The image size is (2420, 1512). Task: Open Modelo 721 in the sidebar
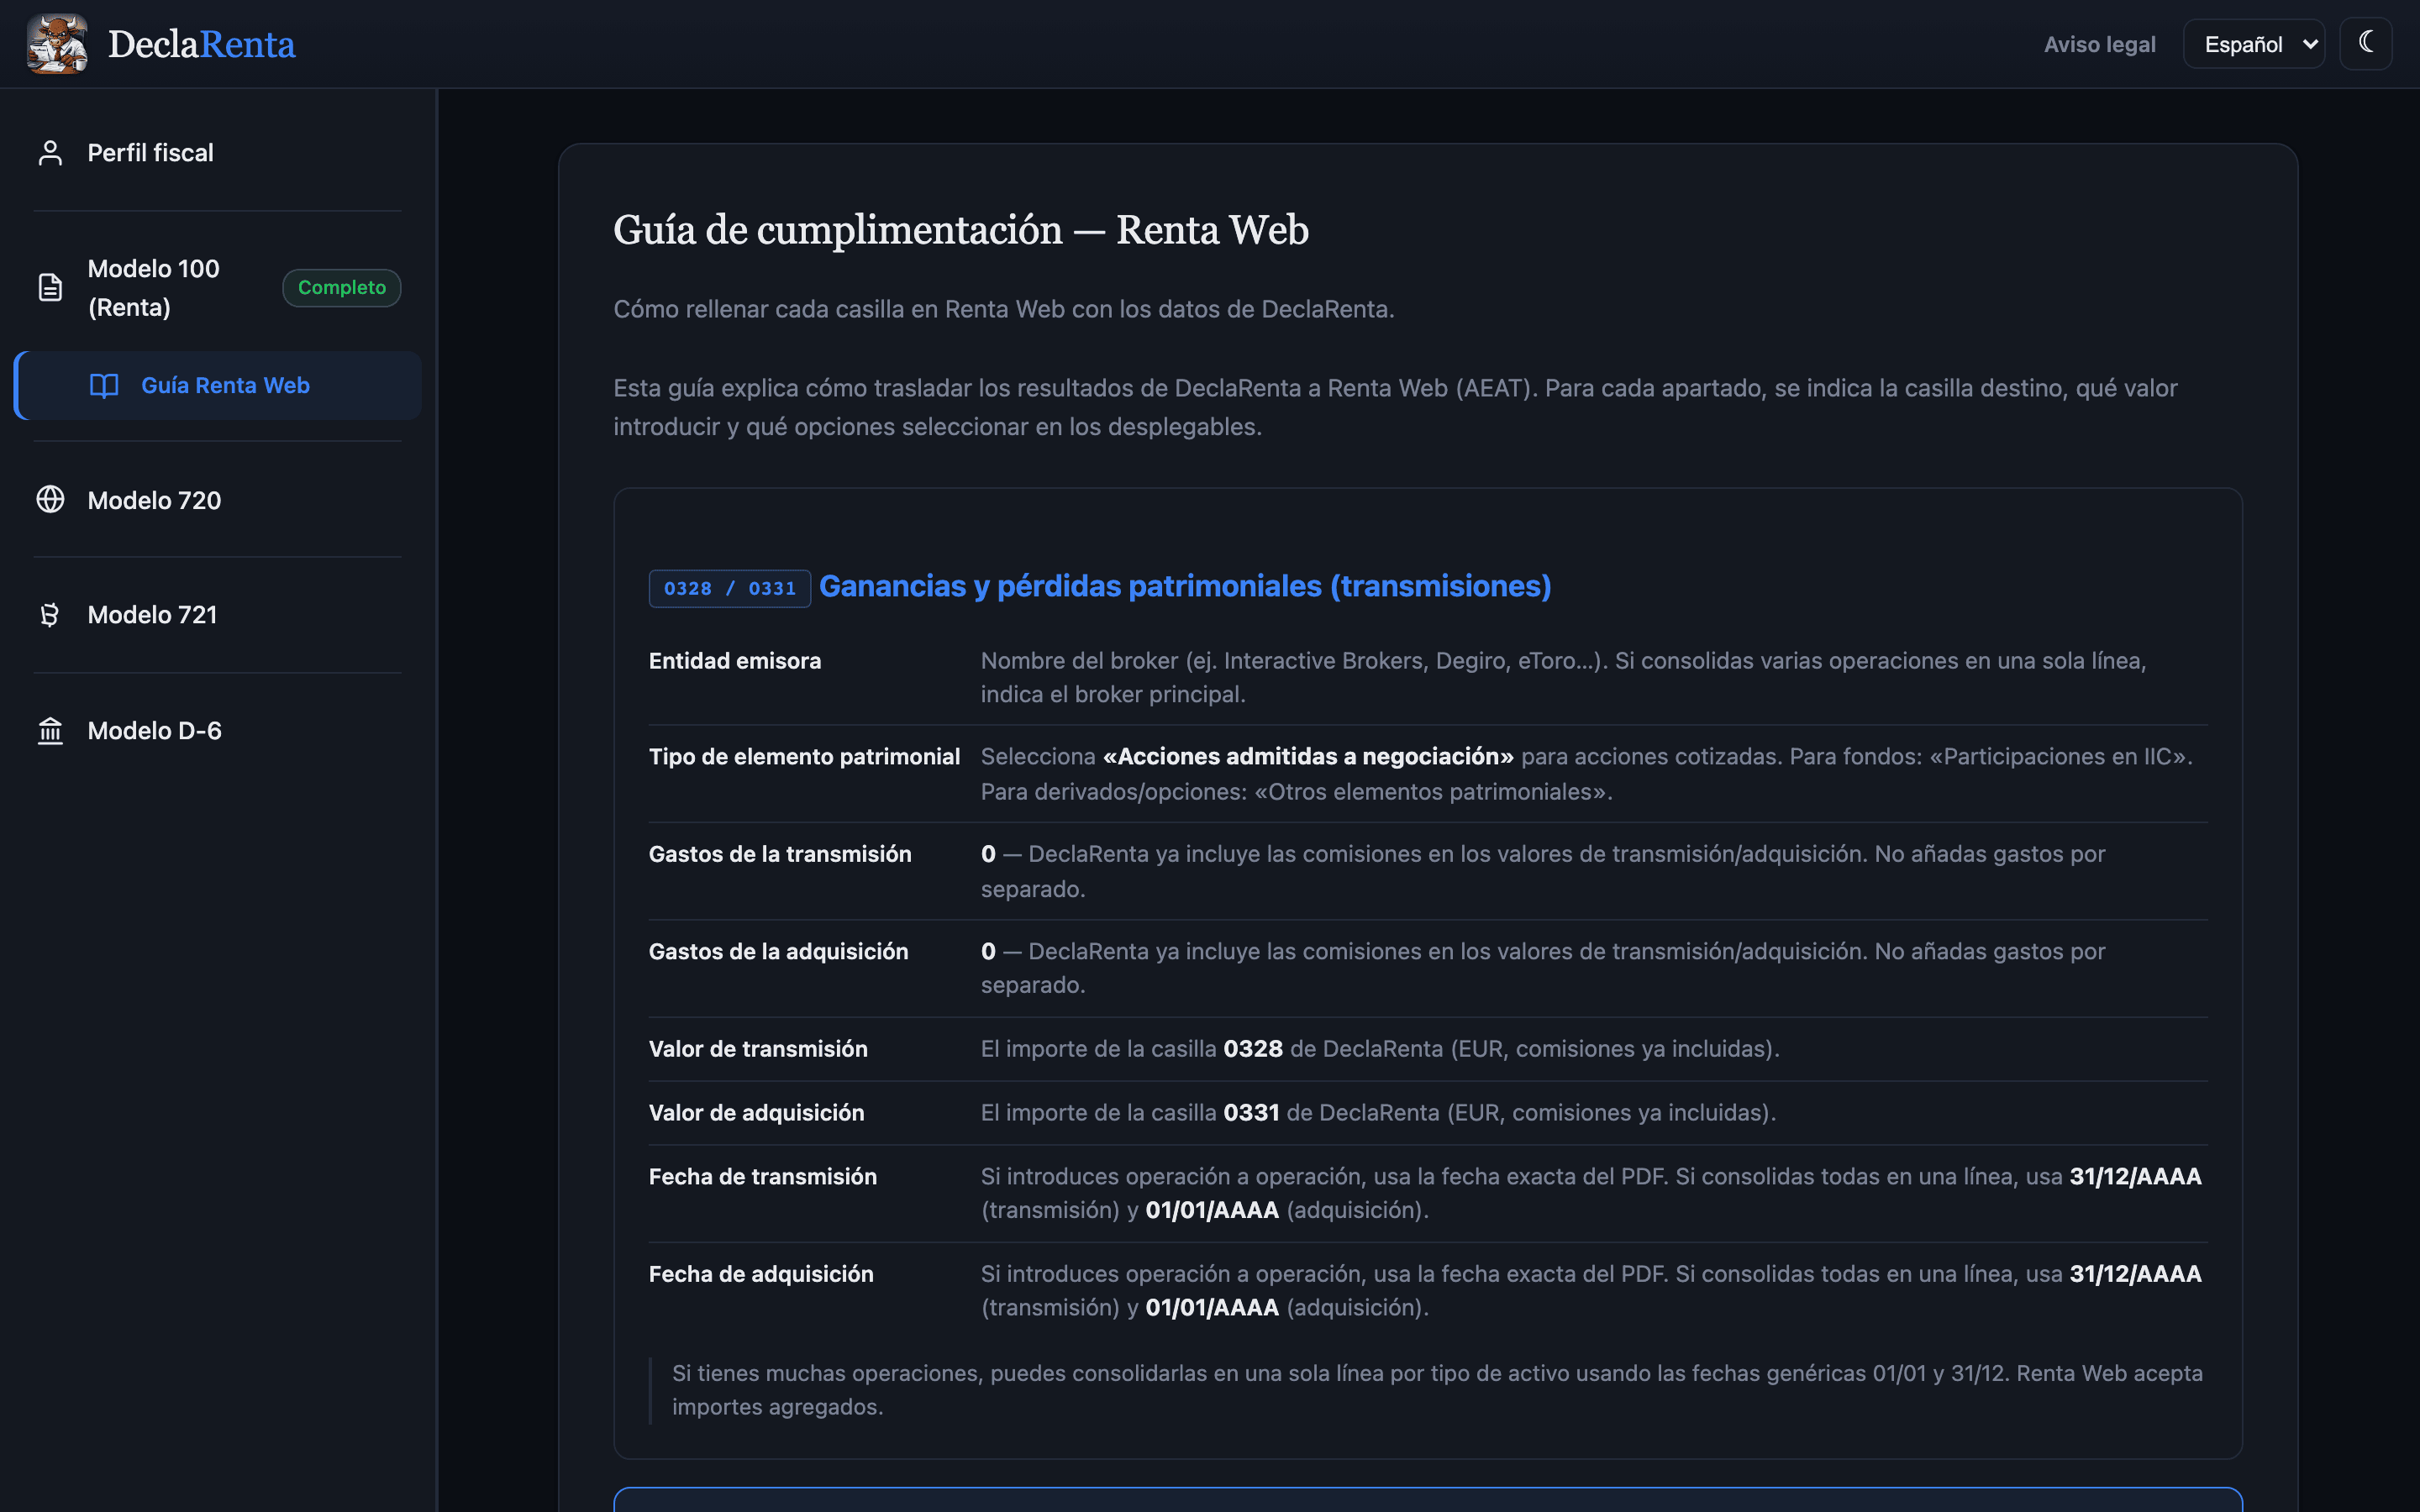(x=217, y=615)
